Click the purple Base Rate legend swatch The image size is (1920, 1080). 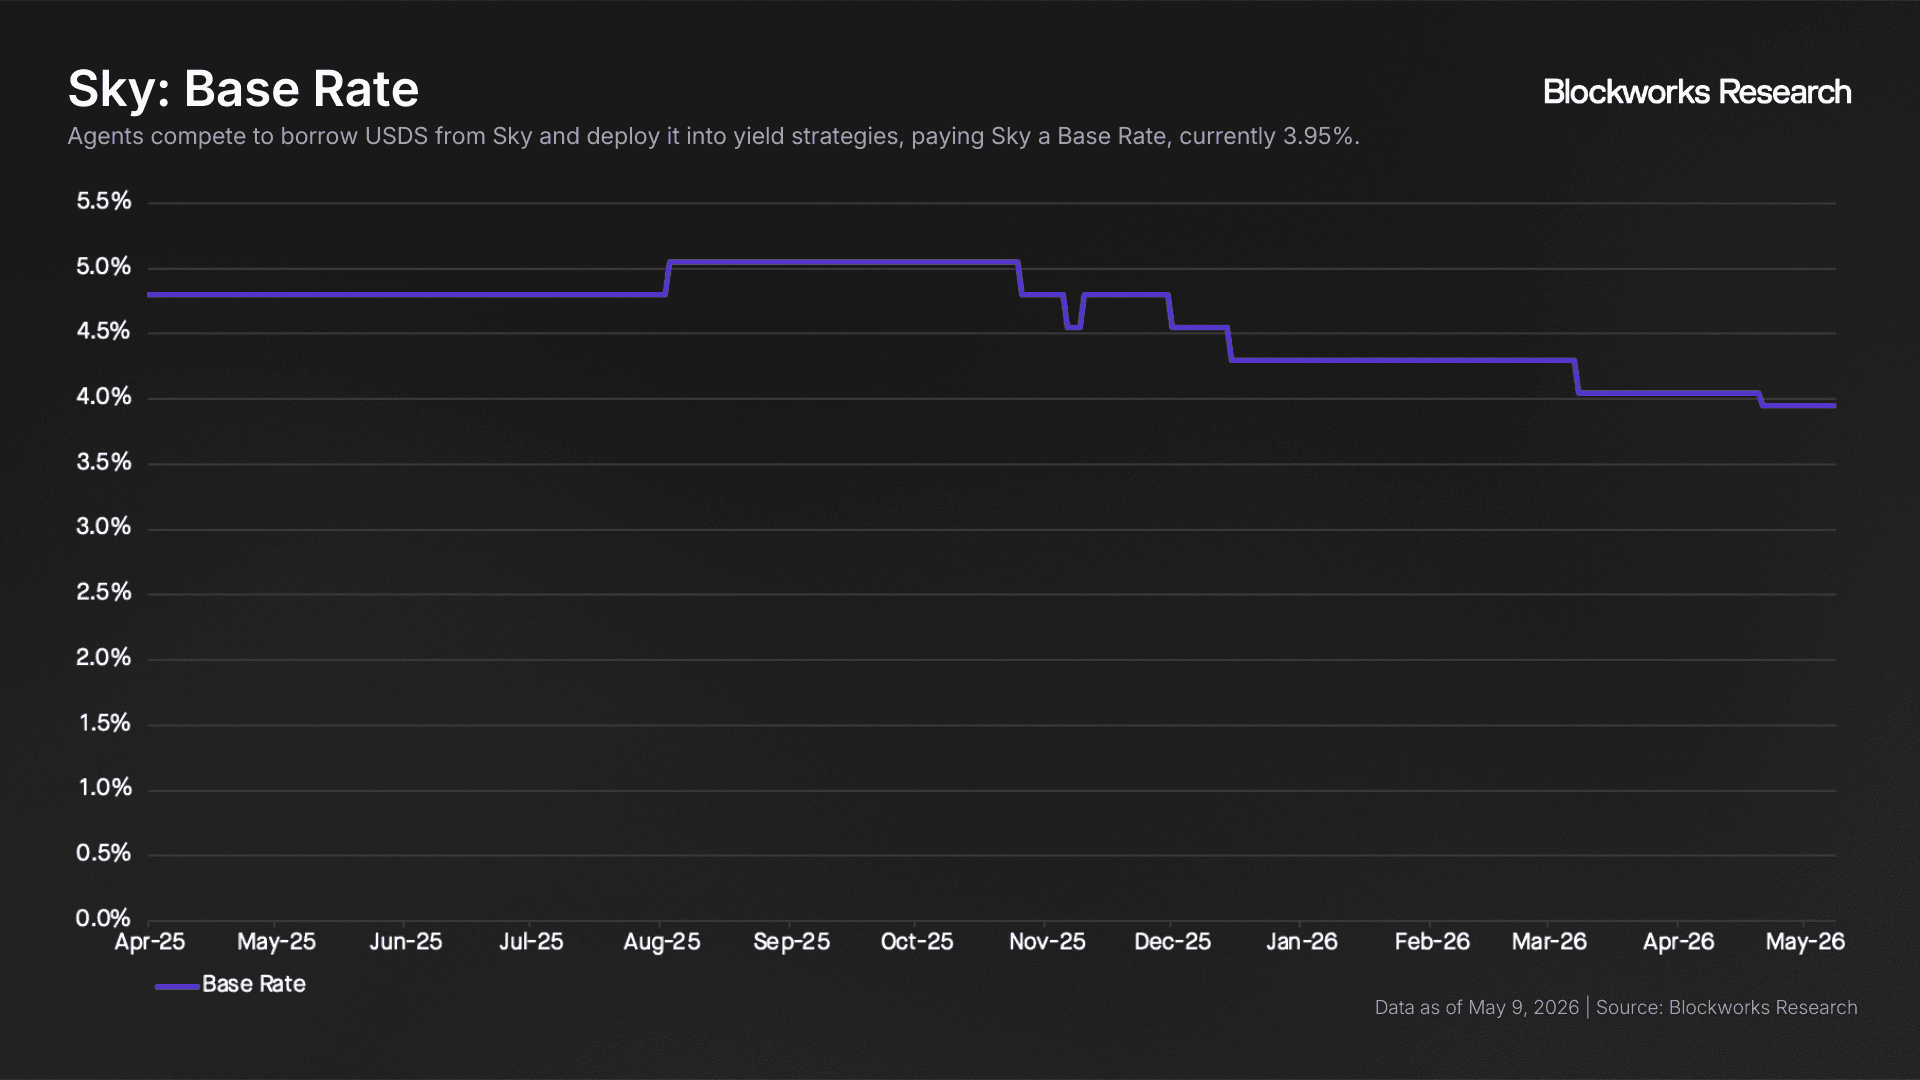click(177, 986)
